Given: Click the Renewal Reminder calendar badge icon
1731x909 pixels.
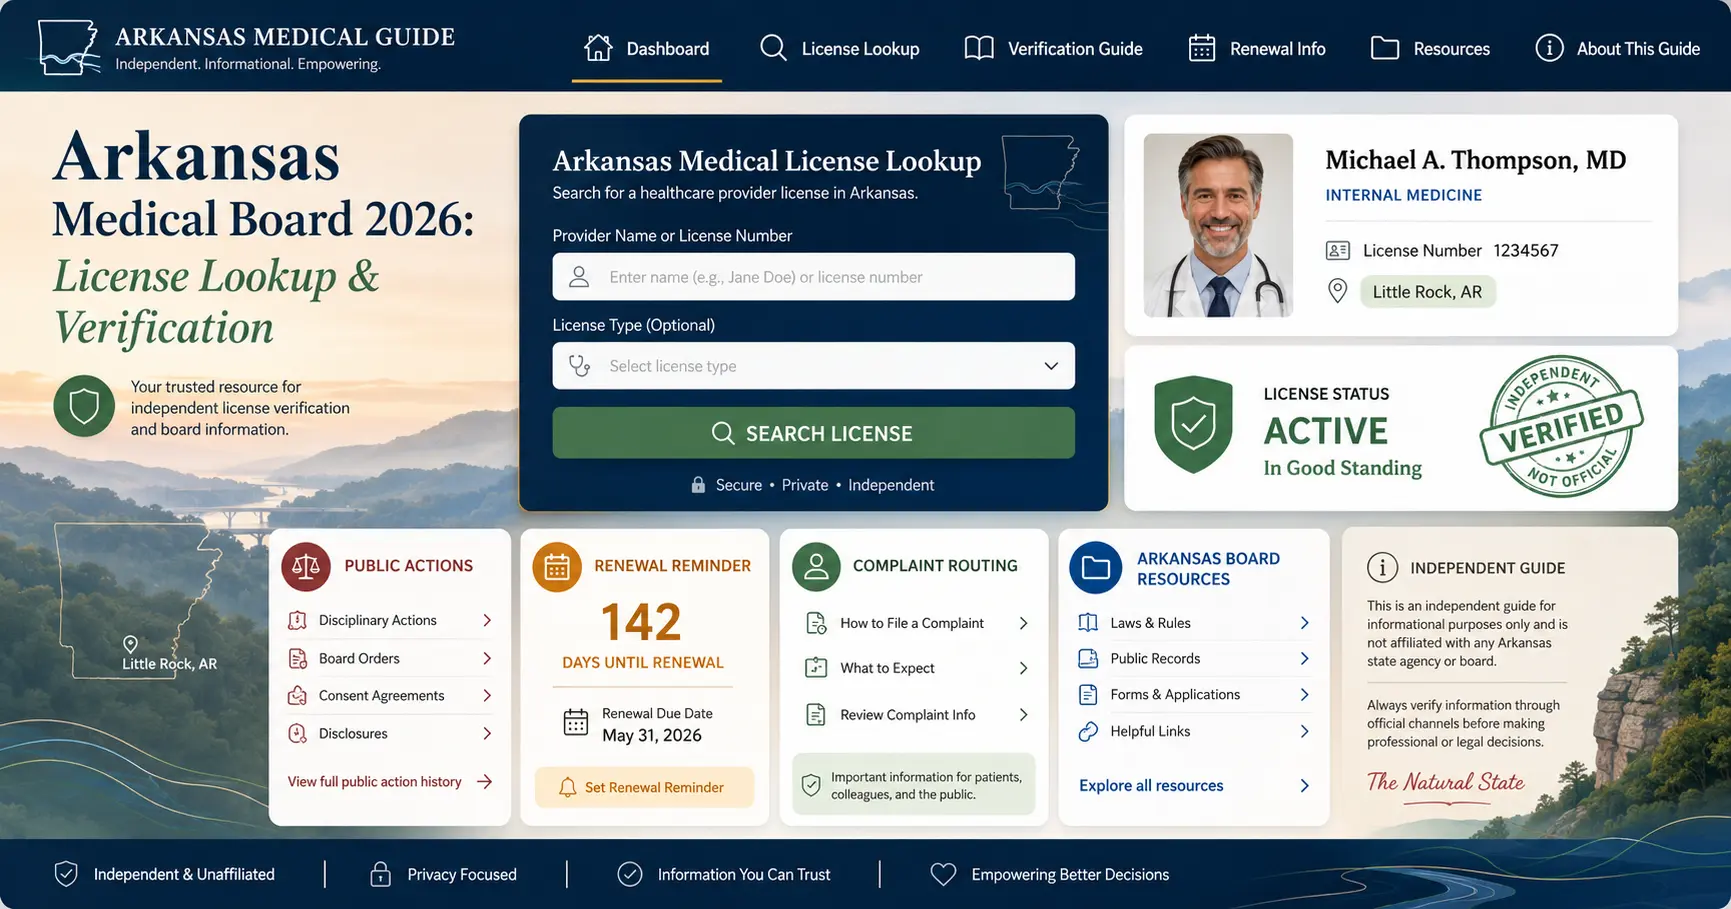Looking at the screenshot, I should tap(557, 567).
